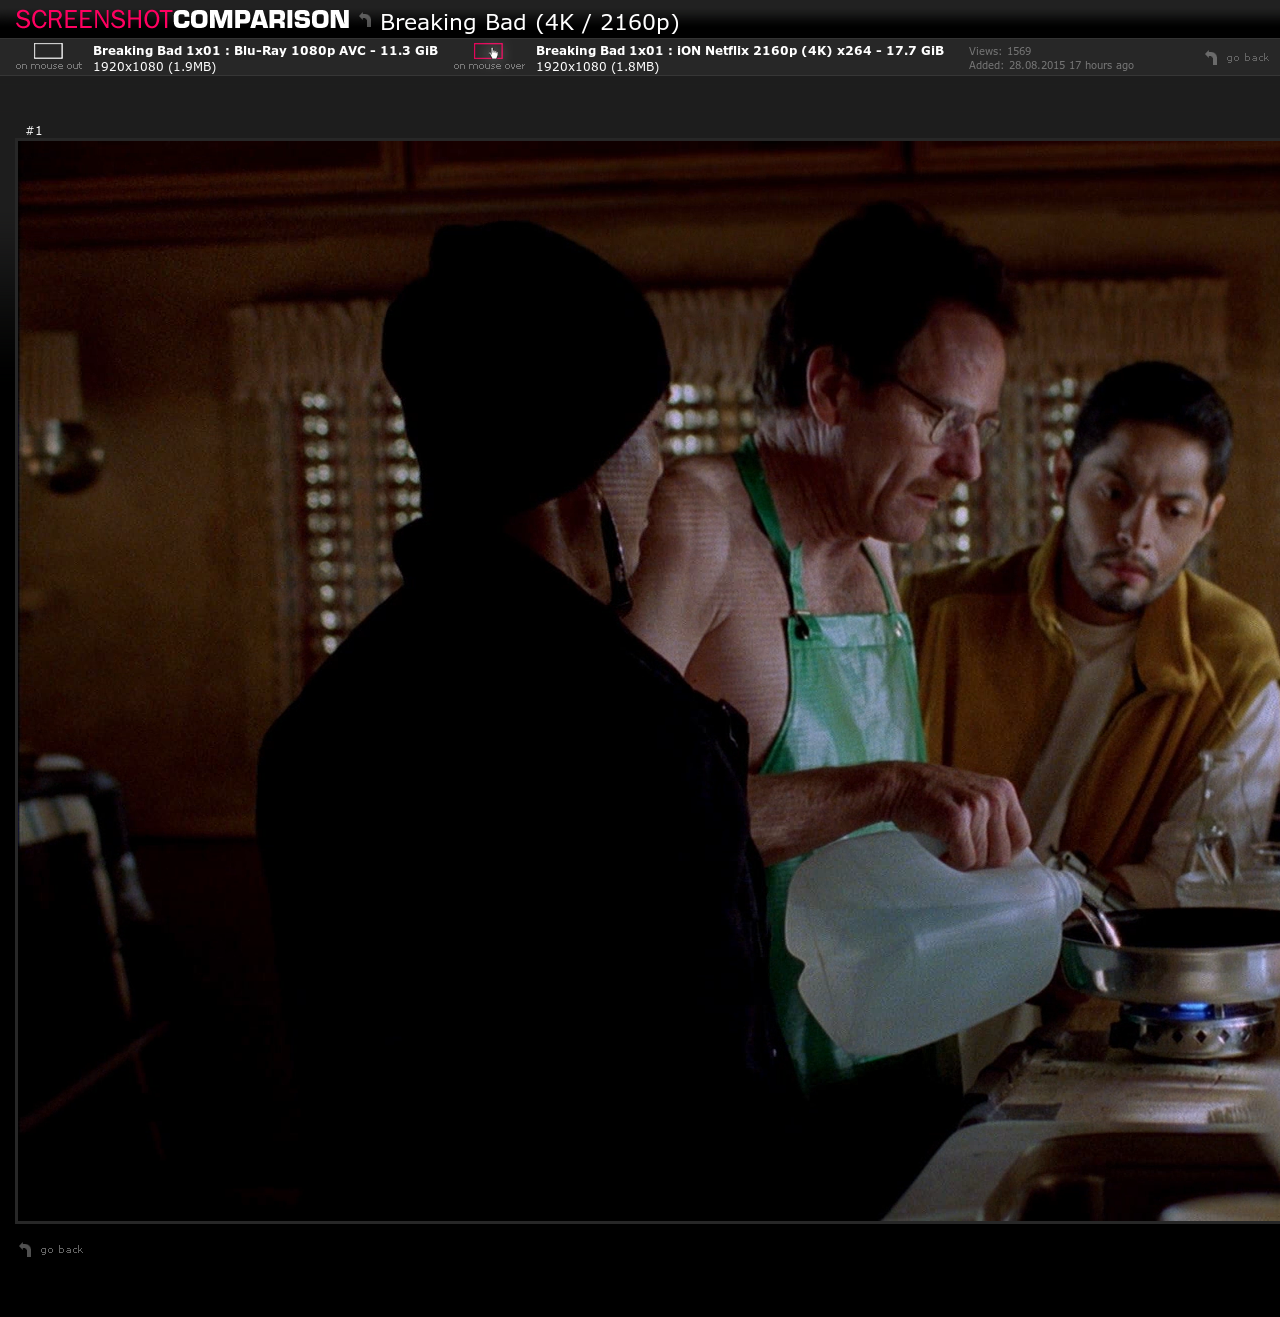Screen dimensions: 1280x1317
Task: Click the go back arrow icon in the header
Action: pyautogui.click(x=1211, y=58)
